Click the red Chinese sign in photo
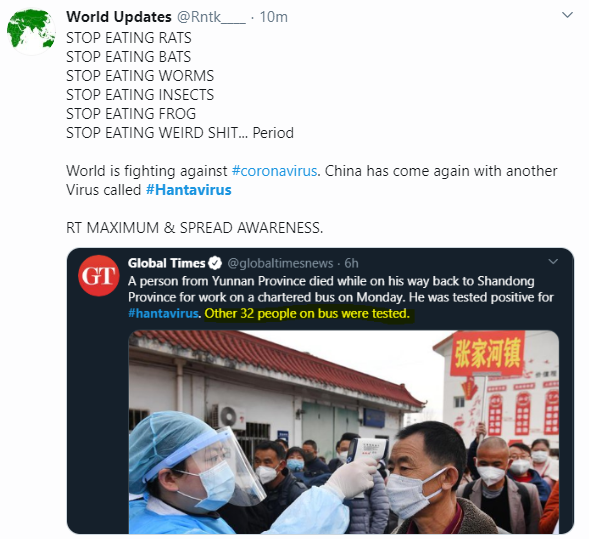 (487, 353)
